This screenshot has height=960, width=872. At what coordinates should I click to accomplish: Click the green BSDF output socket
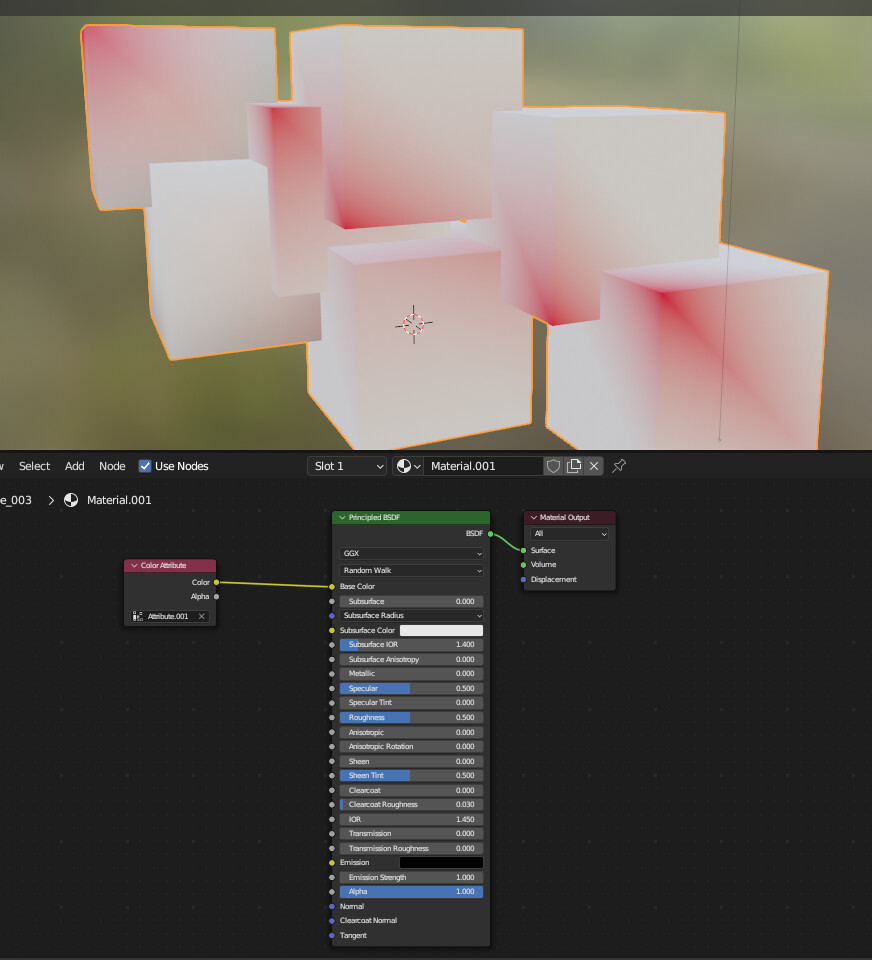pyautogui.click(x=490, y=533)
